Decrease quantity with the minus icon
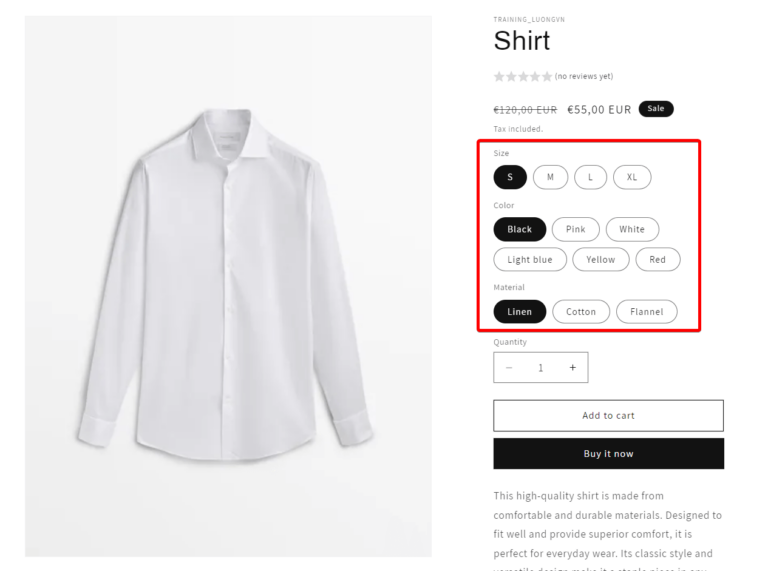 (509, 367)
